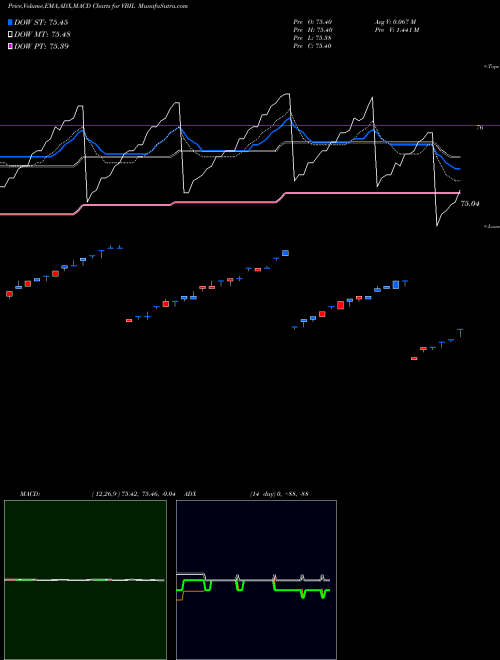Click the 76 price axis label

[479, 128]
